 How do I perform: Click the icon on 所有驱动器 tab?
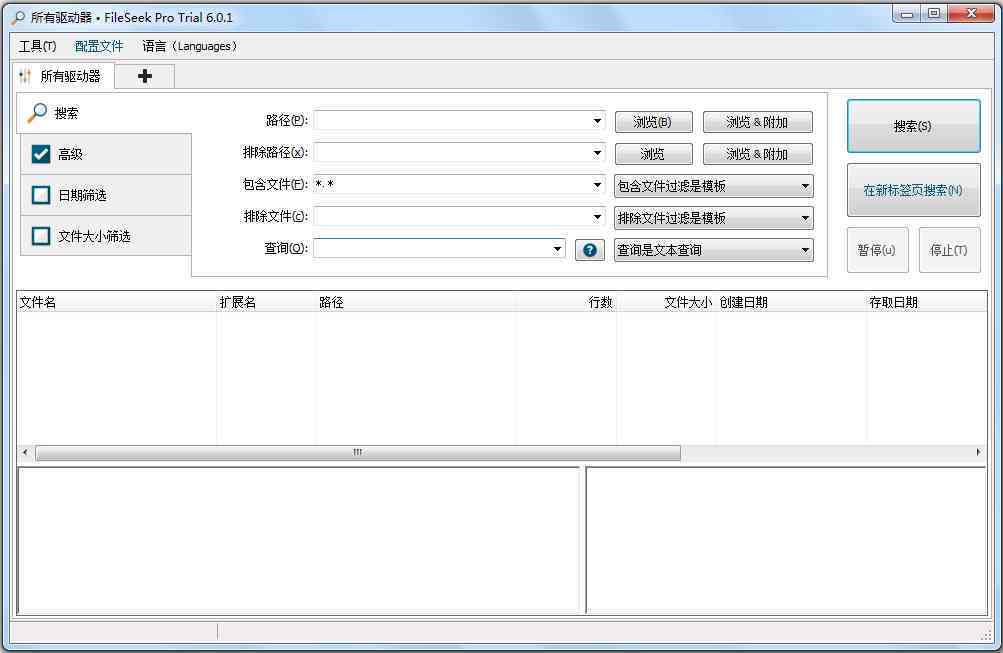point(26,77)
